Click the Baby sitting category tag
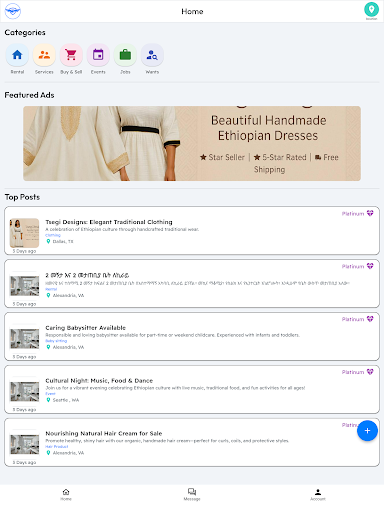The height and width of the screenshot is (512, 384). (56, 341)
